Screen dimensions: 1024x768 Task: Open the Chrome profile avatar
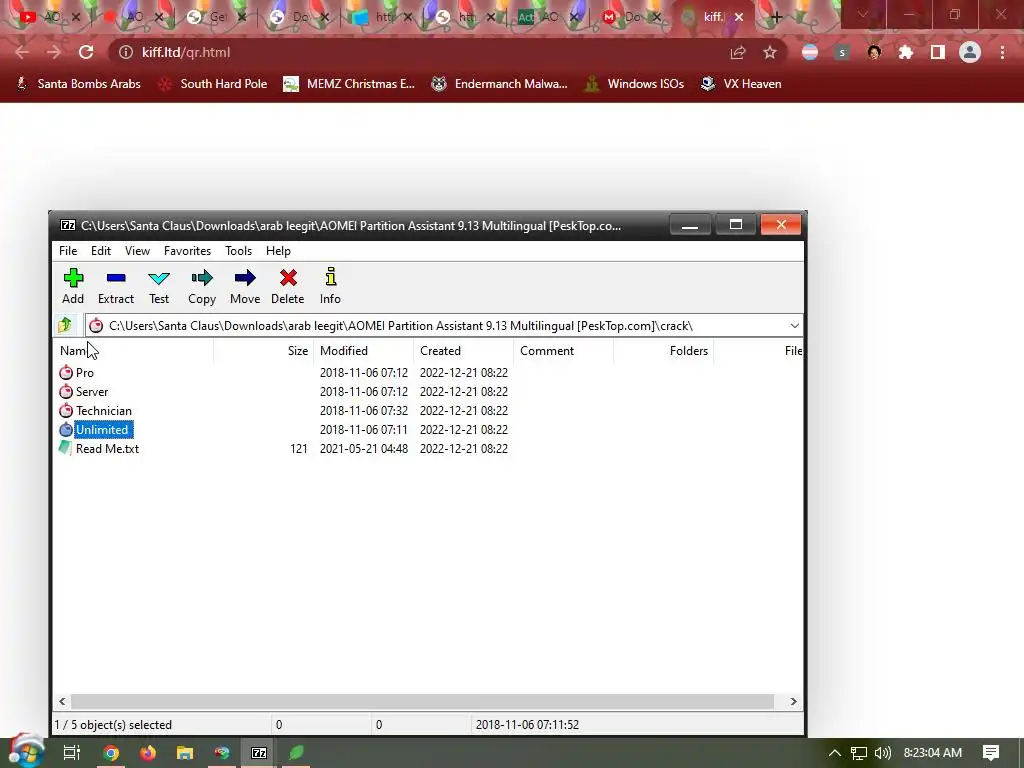click(x=970, y=52)
